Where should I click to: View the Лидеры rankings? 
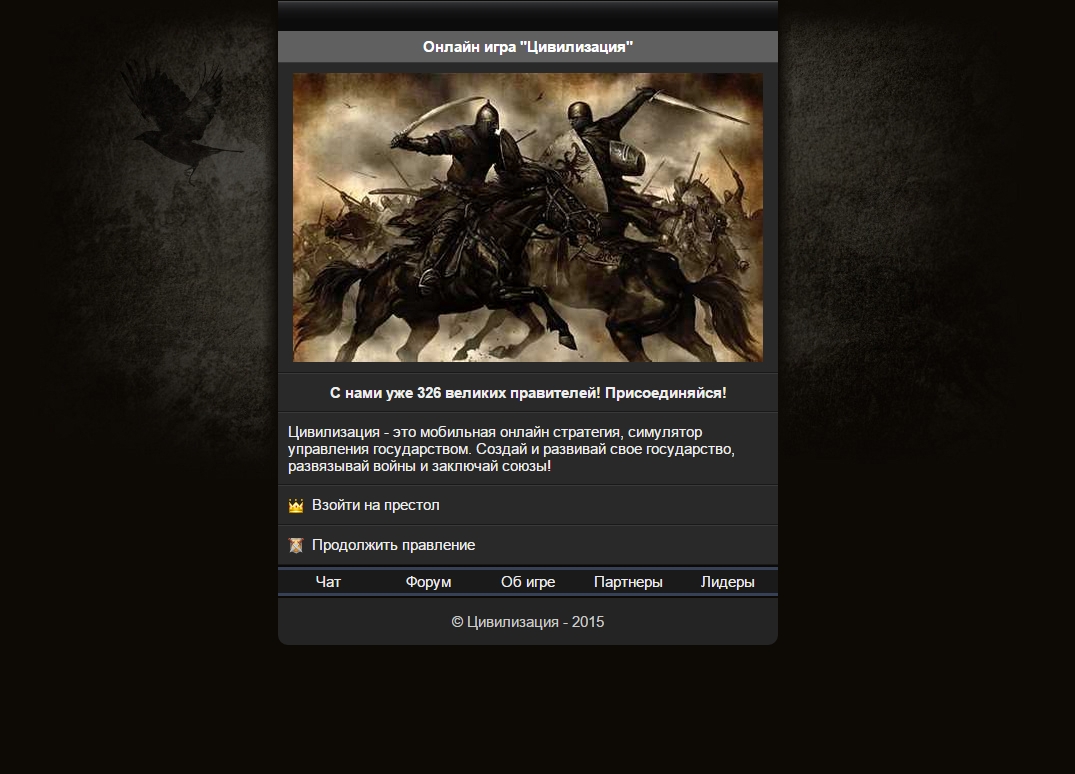point(727,582)
